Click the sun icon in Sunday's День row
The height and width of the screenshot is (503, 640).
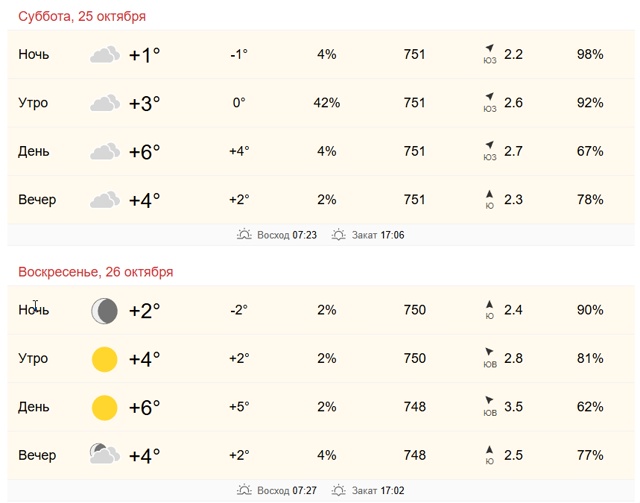tap(104, 407)
